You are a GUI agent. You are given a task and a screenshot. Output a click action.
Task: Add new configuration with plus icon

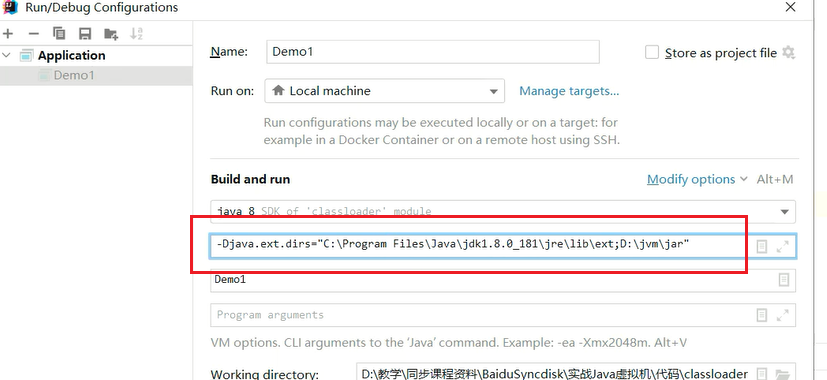pyautogui.click(x=8, y=34)
